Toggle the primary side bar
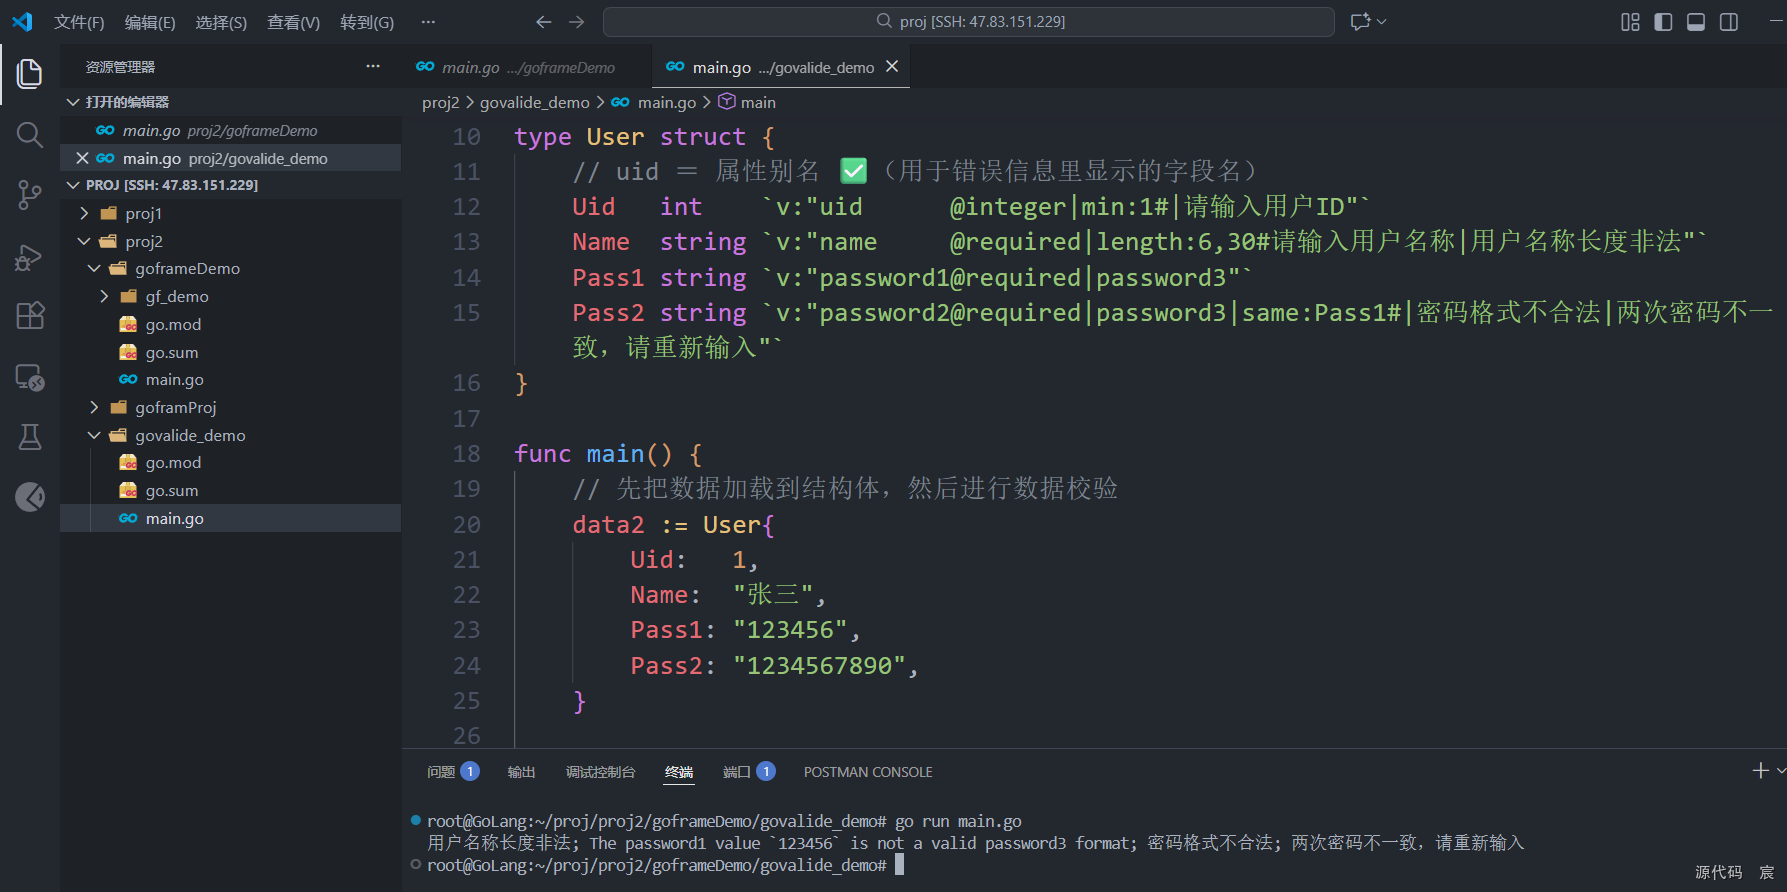 (1663, 22)
